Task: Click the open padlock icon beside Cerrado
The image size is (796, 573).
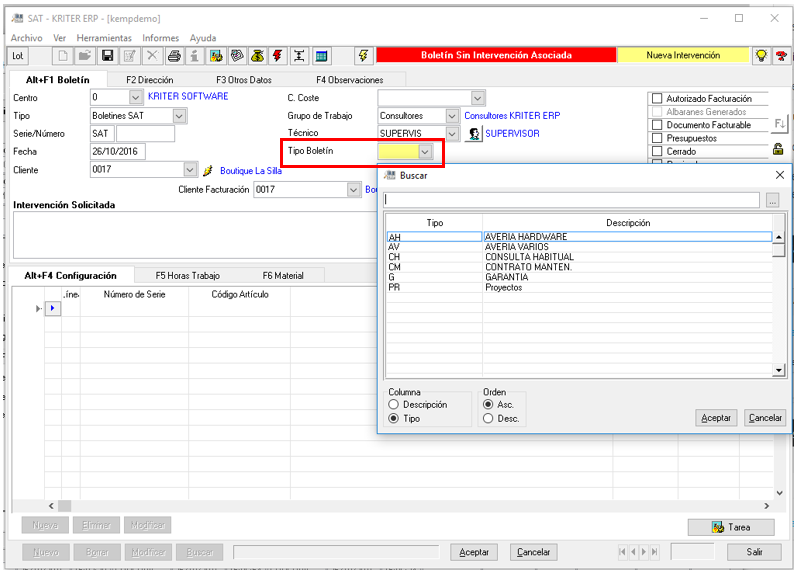Action: pyautogui.click(x=778, y=149)
